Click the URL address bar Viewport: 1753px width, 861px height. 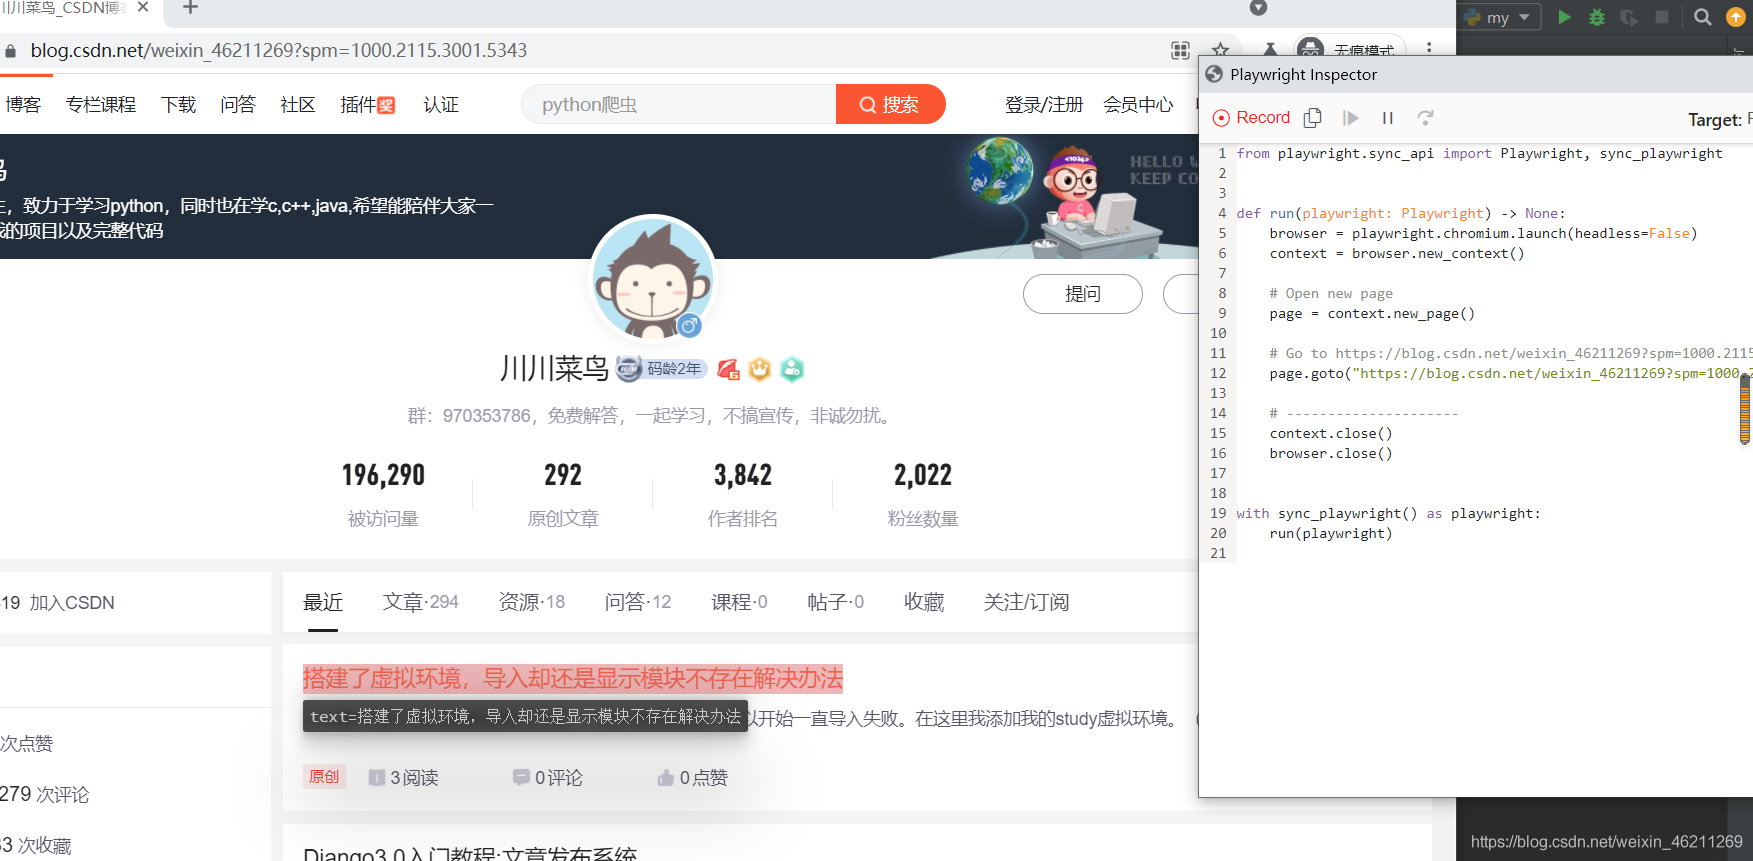point(590,50)
